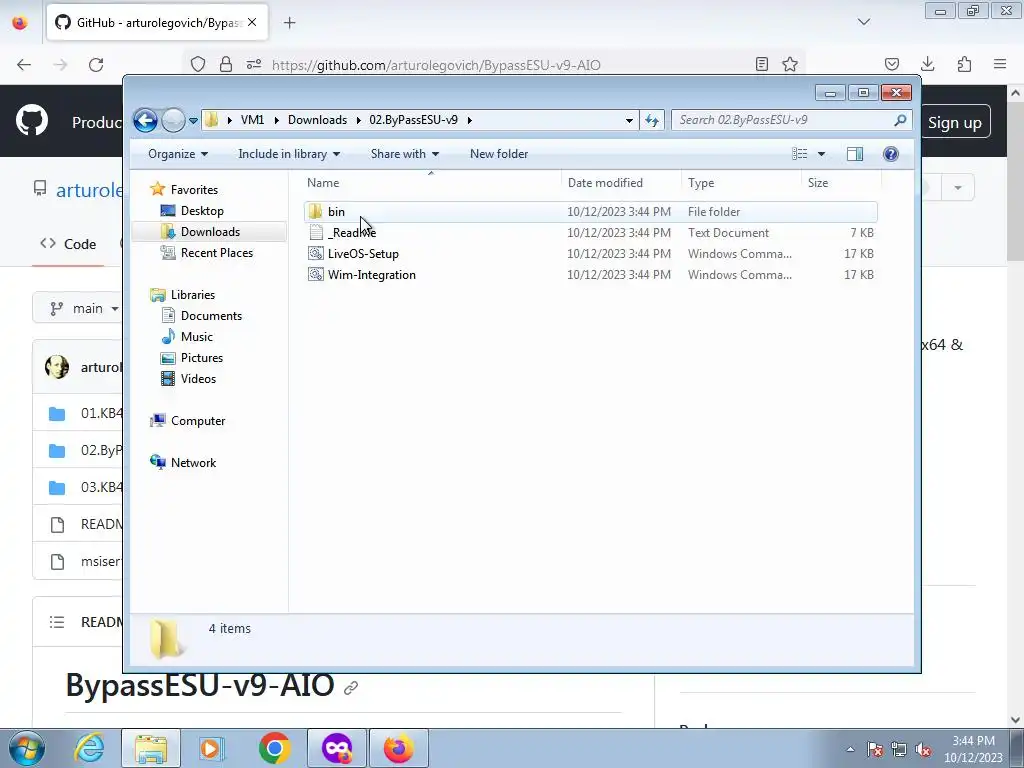Viewport: 1024px width, 768px height.
Task: Open Firefox downloads panel
Action: click(x=927, y=64)
